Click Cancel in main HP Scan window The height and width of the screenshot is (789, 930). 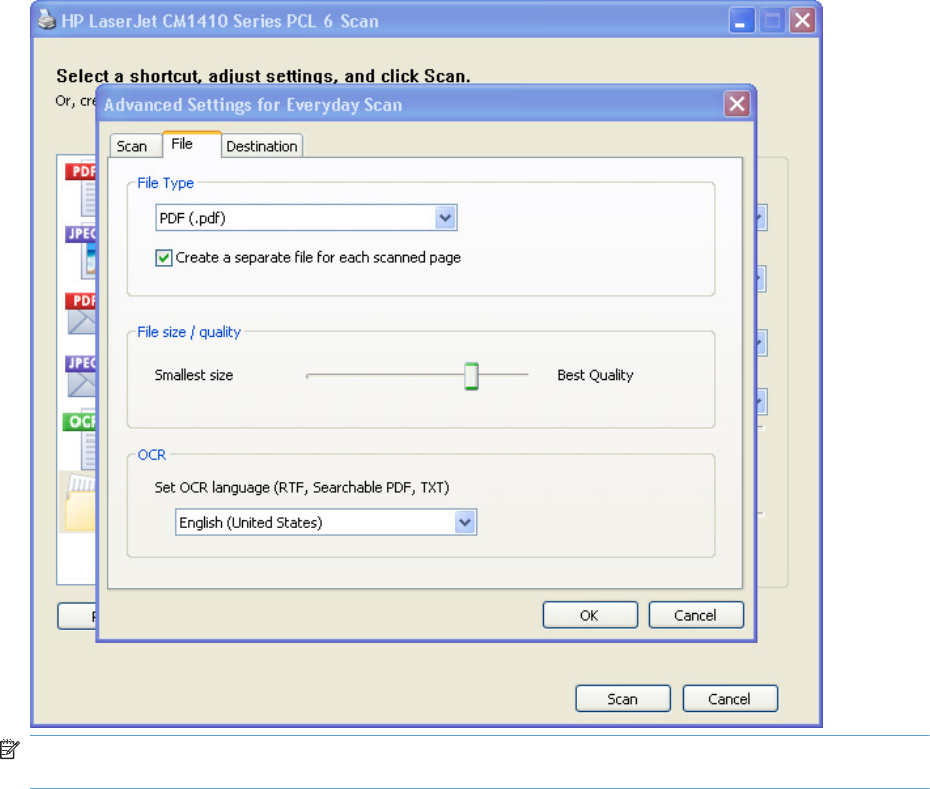730,699
